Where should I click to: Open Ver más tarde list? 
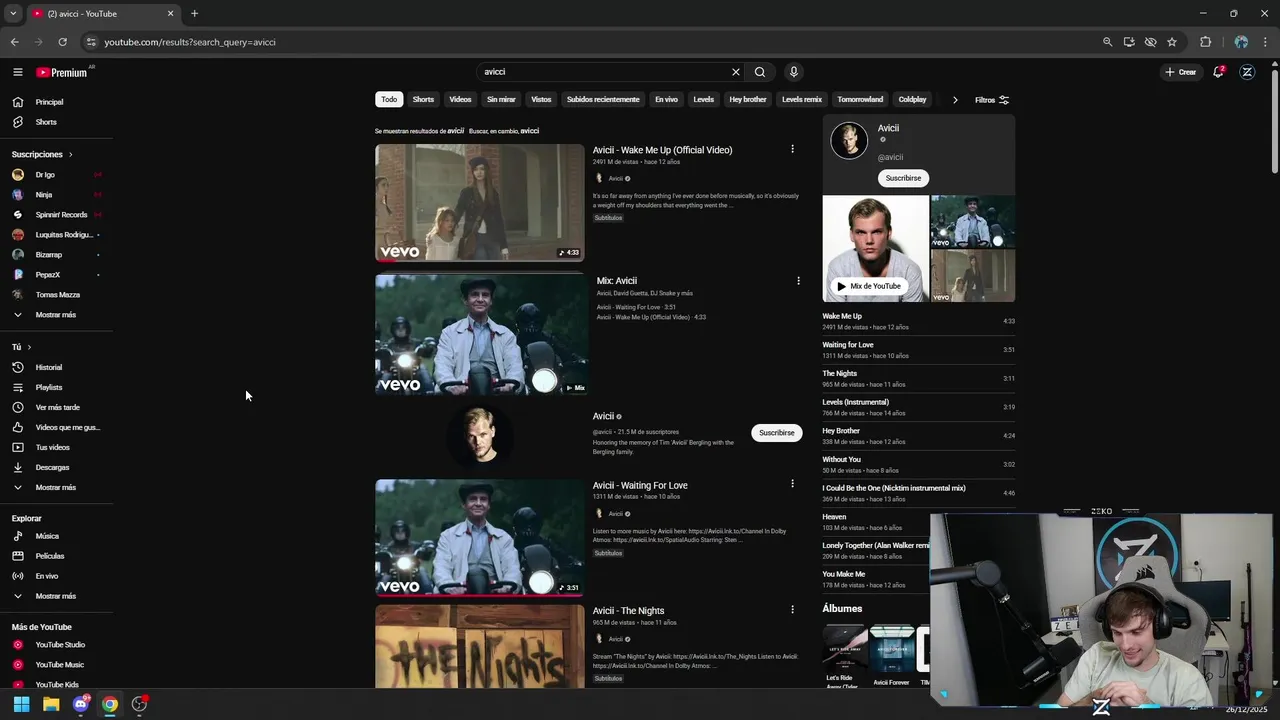pyautogui.click(x=57, y=407)
